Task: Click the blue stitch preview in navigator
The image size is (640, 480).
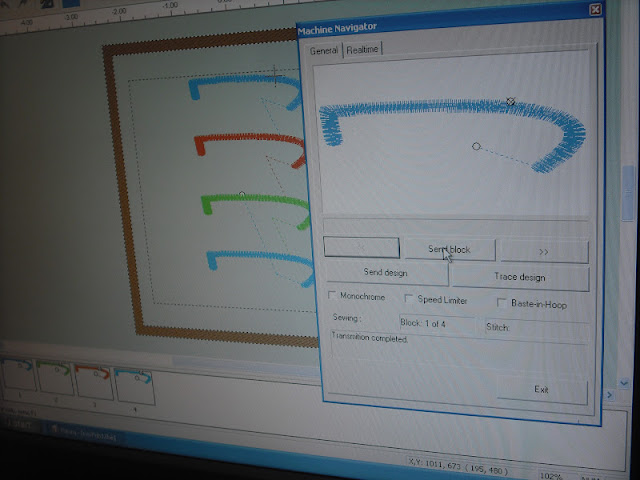Action: point(452,135)
